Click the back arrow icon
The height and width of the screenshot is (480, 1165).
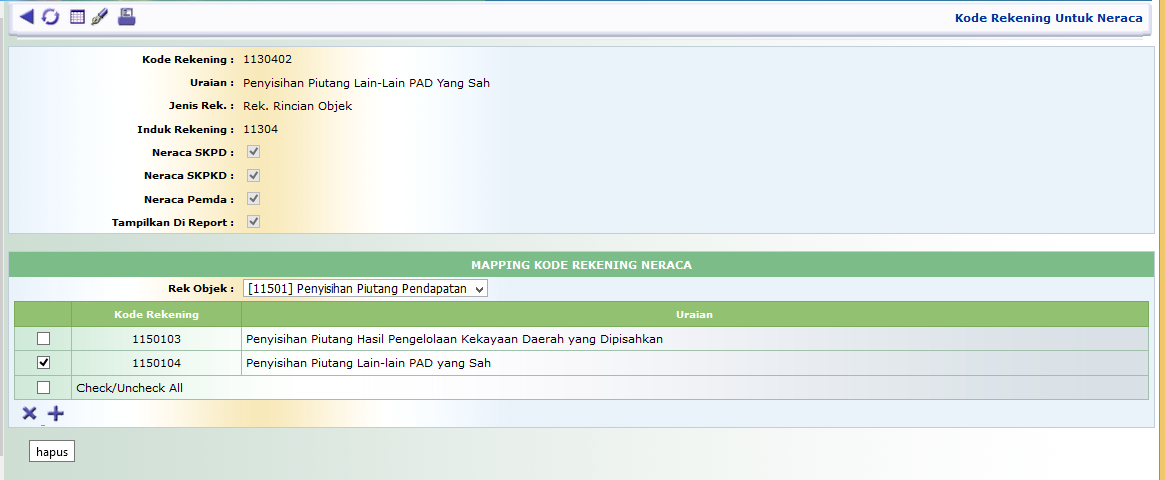[x=26, y=16]
